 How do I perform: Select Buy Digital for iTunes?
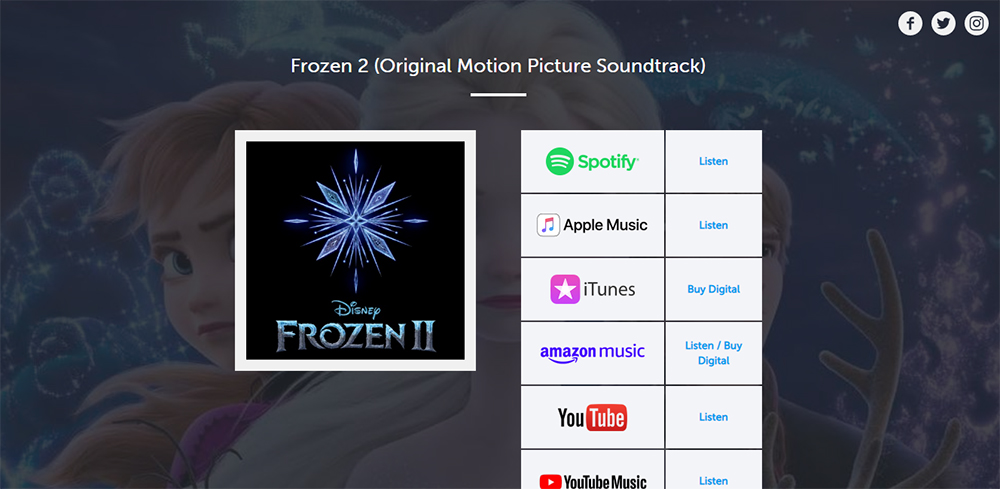[713, 289]
